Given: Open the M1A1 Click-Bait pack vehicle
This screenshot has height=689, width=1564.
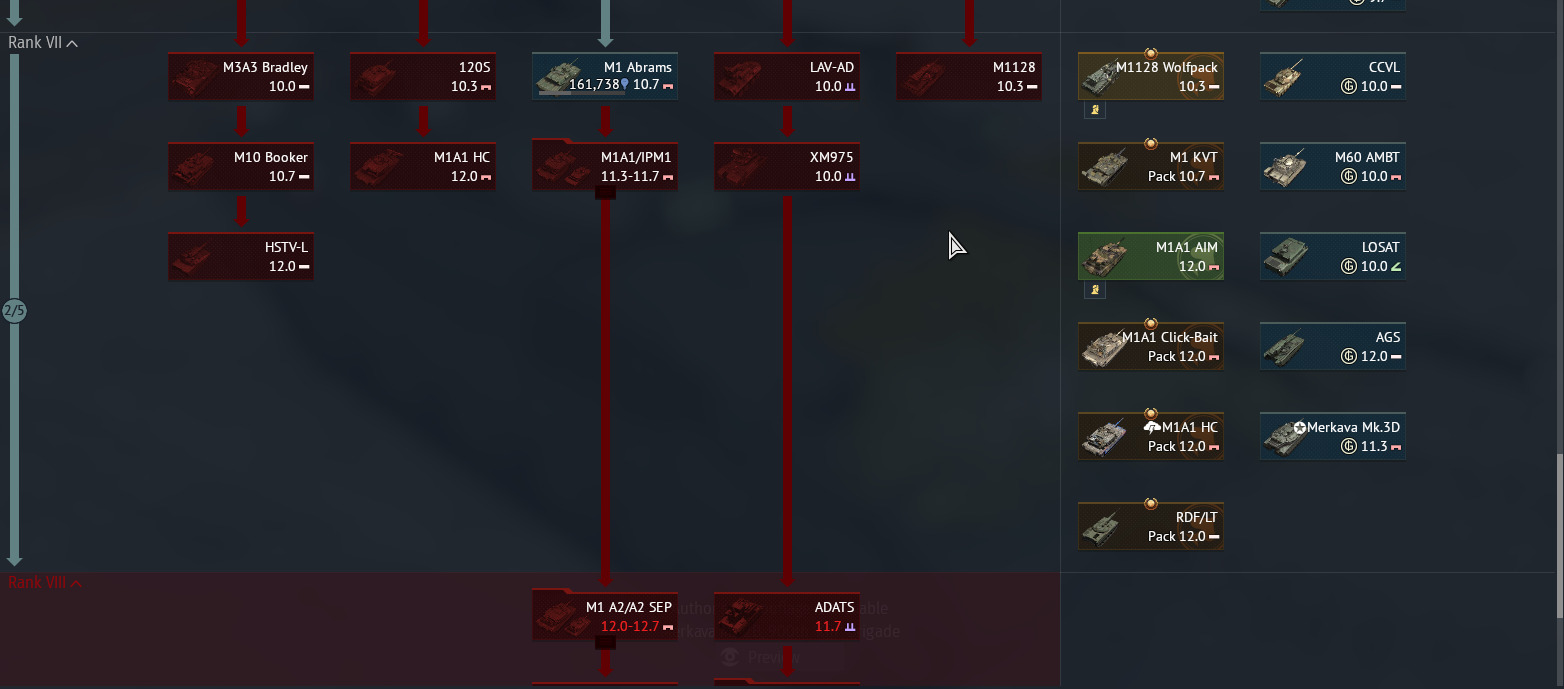Looking at the screenshot, I should [1151, 346].
